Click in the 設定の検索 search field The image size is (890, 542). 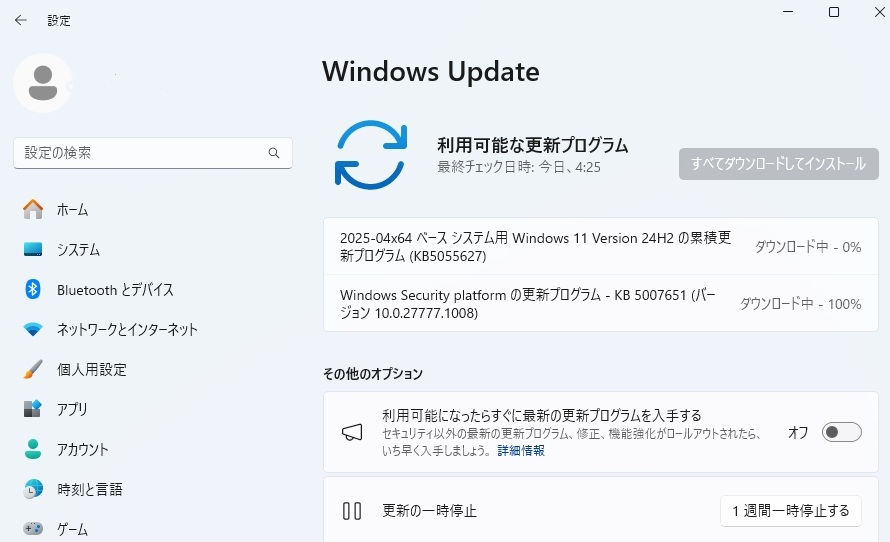[153, 153]
